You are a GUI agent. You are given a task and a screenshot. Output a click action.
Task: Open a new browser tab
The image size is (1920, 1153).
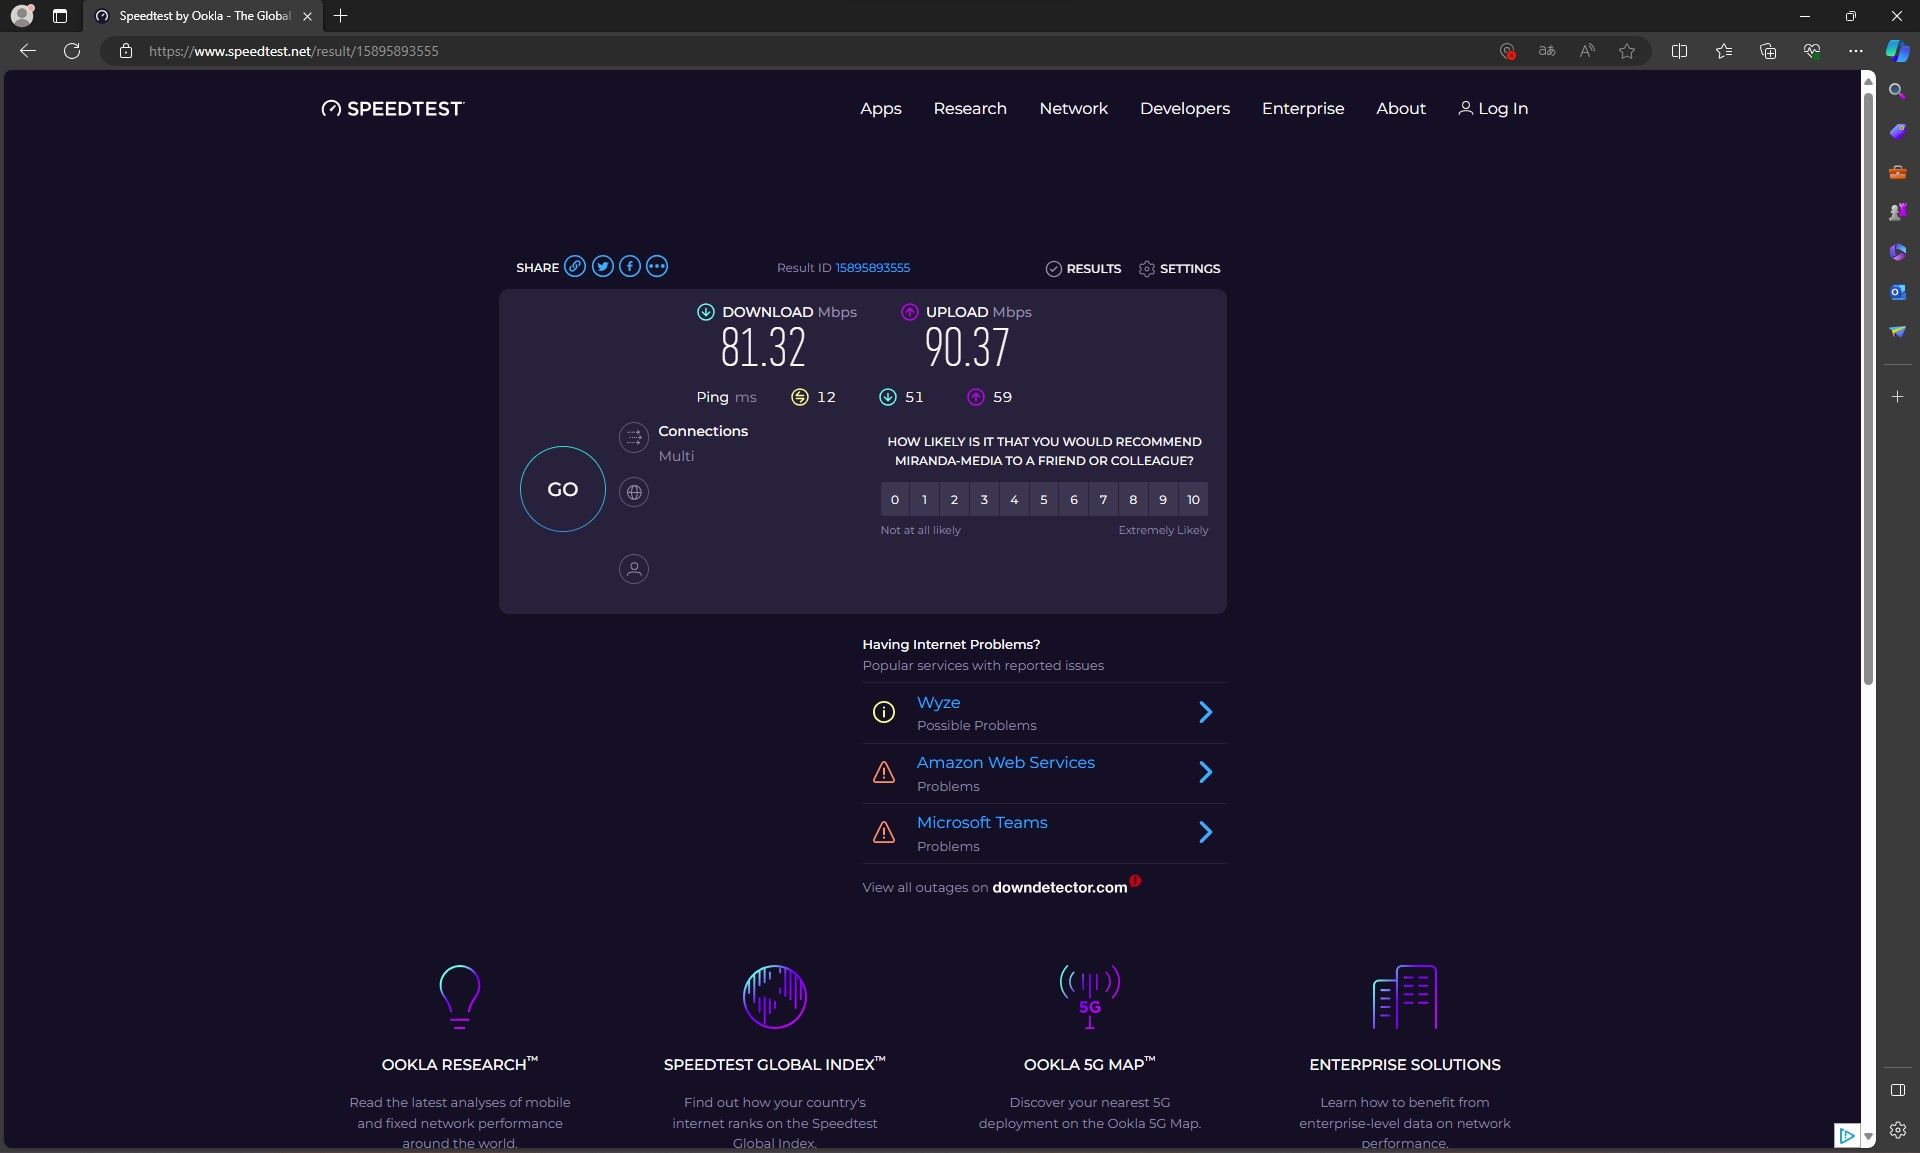tap(341, 16)
